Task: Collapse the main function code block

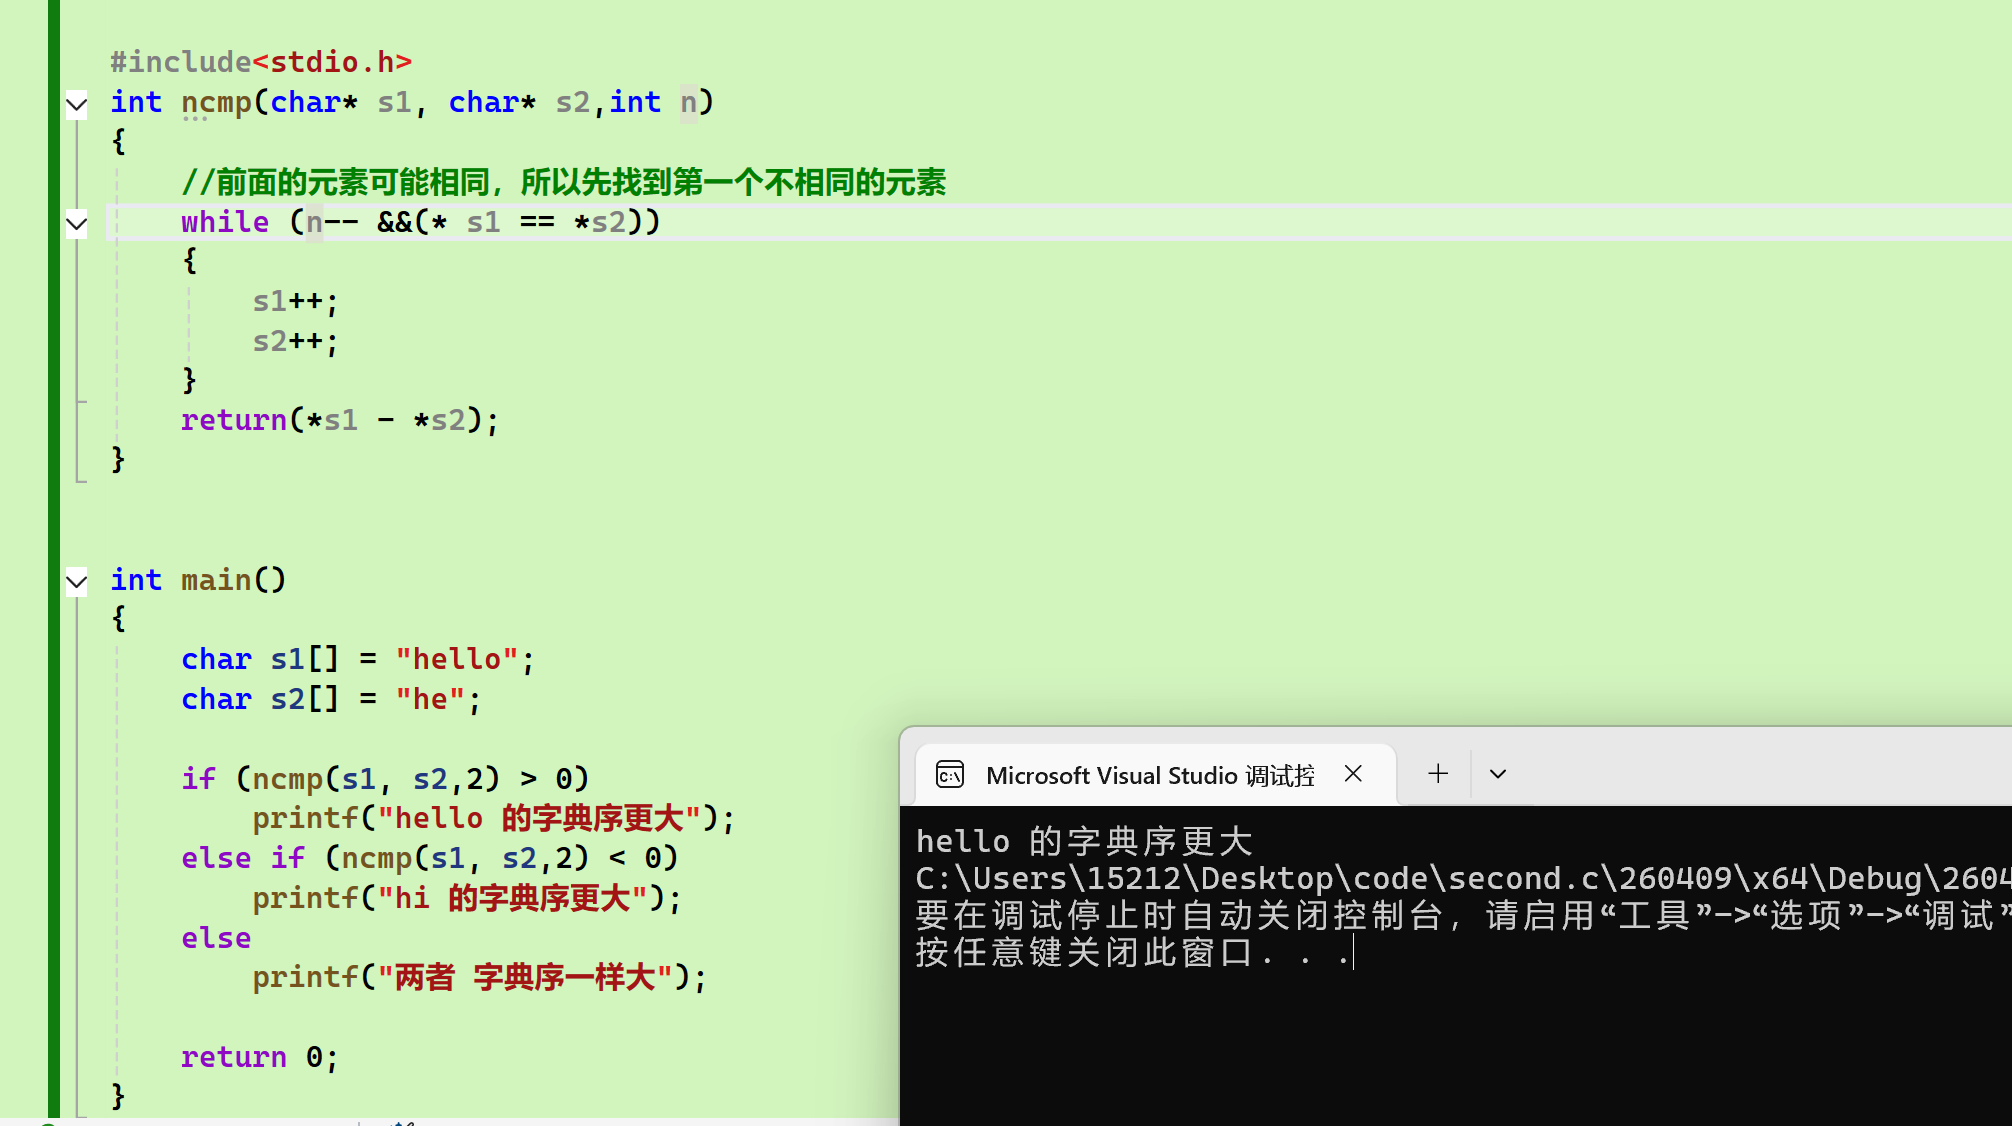Action: [x=77, y=581]
